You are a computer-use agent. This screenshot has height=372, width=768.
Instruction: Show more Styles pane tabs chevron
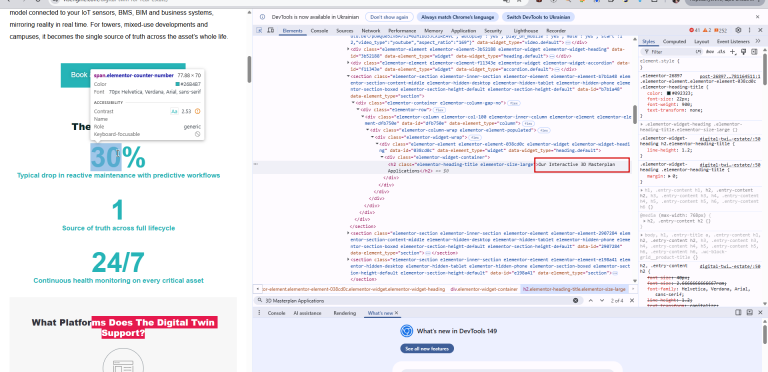758,41
